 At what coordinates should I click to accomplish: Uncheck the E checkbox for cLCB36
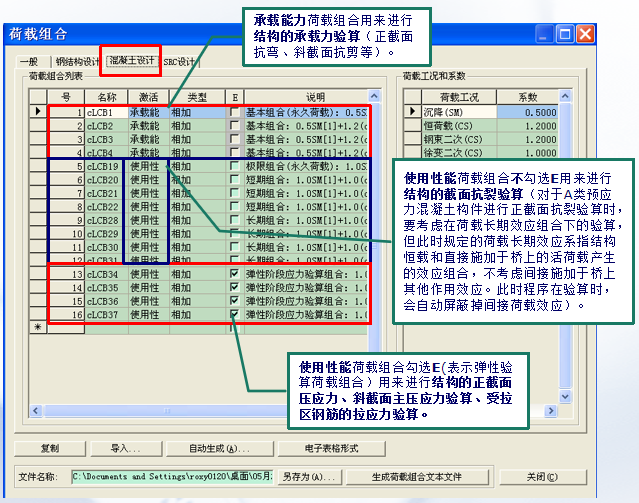(x=234, y=300)
